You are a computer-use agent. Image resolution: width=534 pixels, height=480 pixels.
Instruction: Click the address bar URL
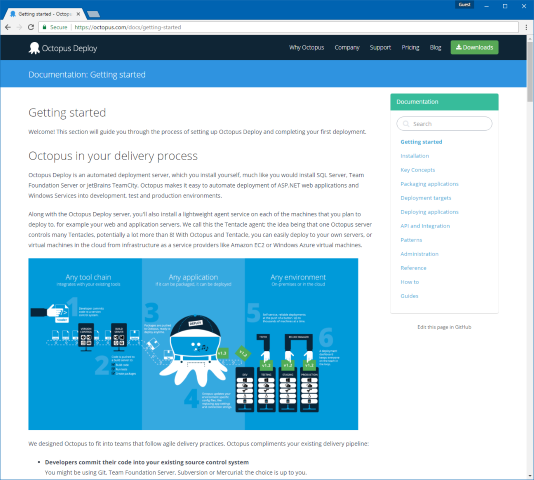[x=128, y=27]
